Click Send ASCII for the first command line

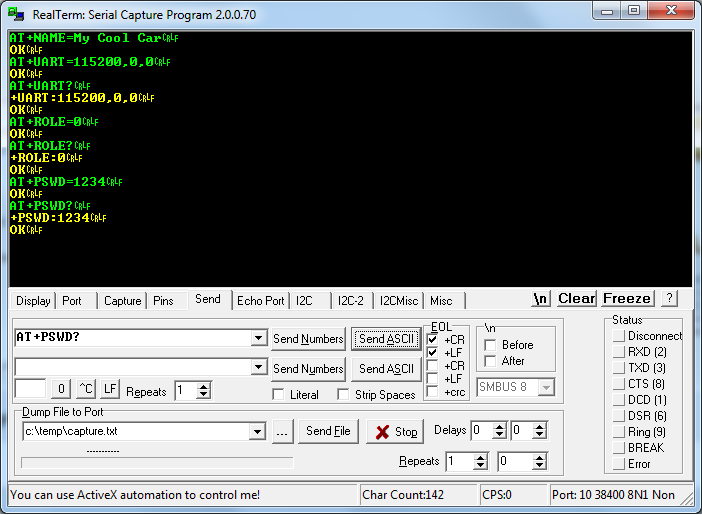click(386, 339)
